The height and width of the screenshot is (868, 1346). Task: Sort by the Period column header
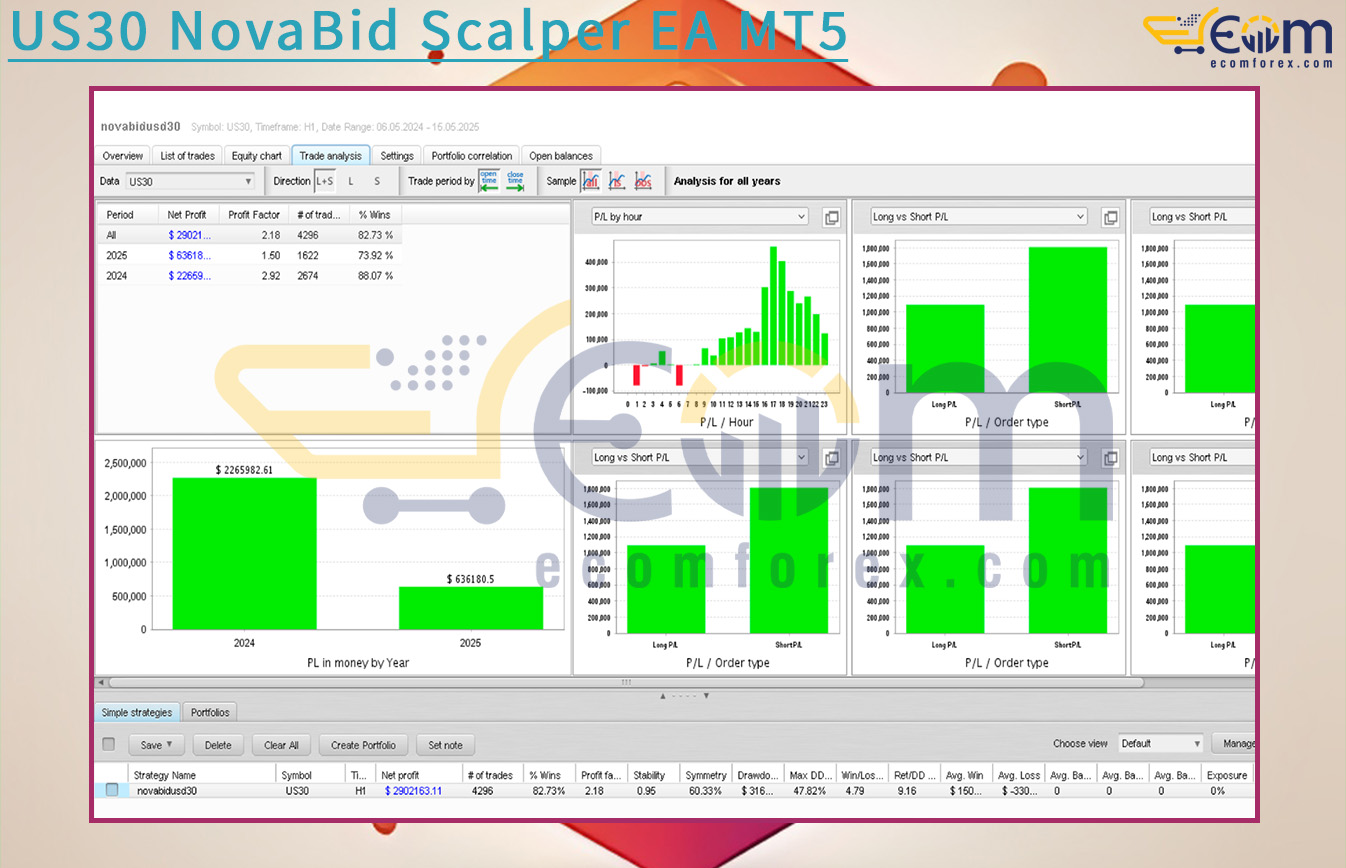pyautogui.click(x=128, y=215)
